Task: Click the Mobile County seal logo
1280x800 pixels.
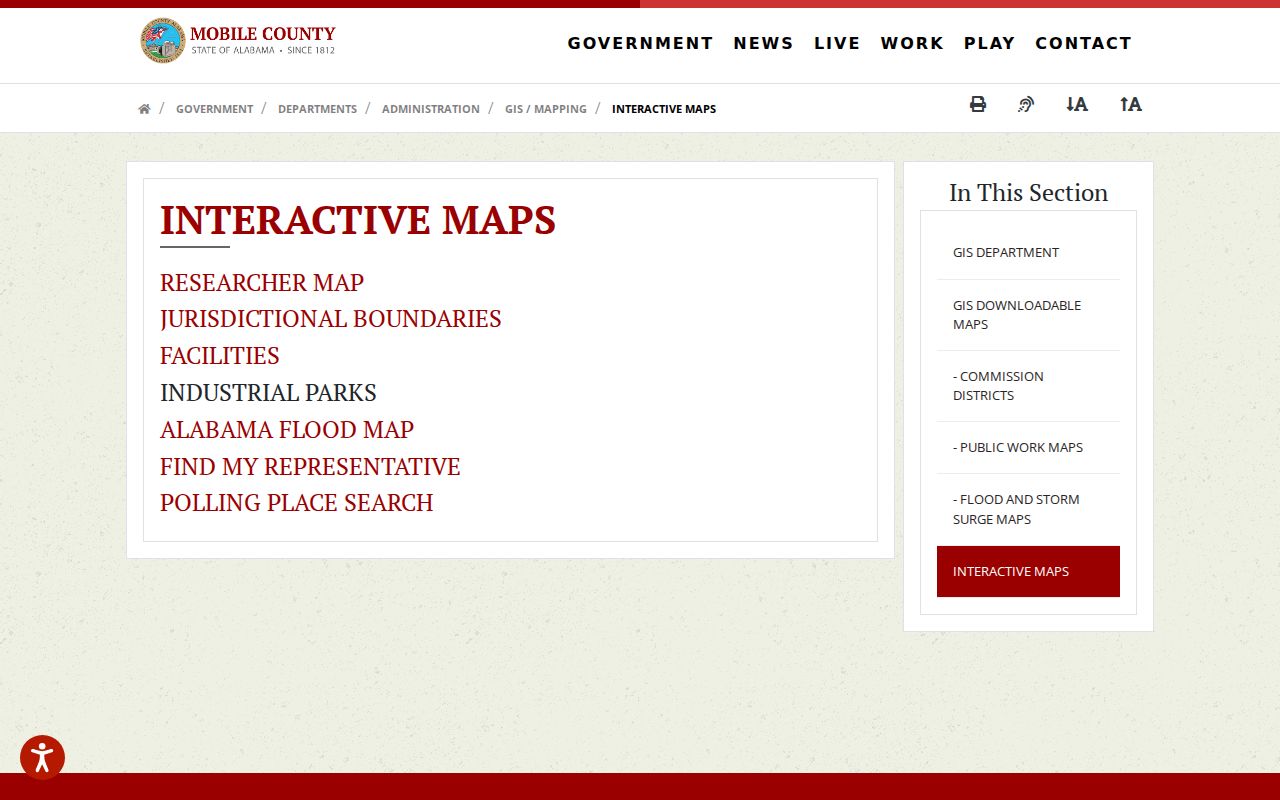Action: 162,41
